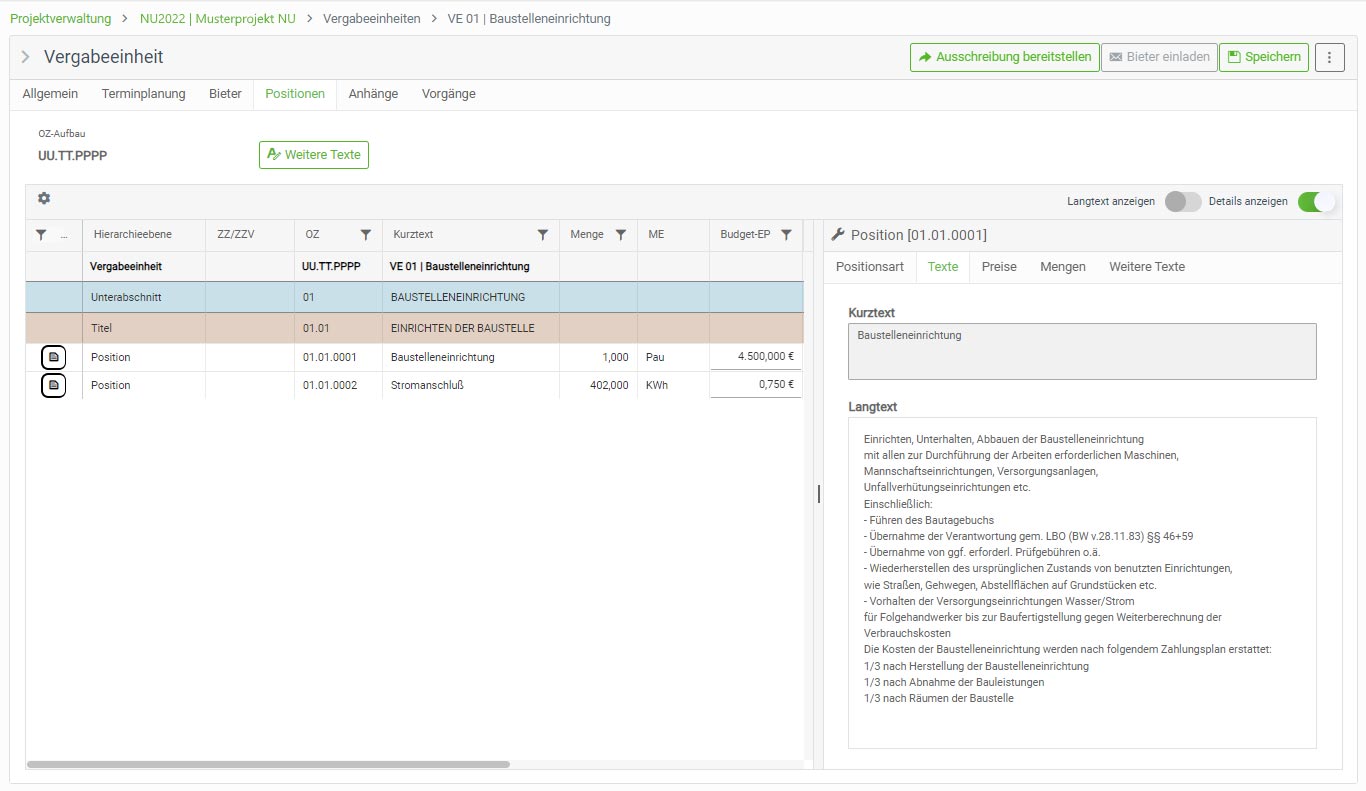Click Menge cell 402,000

tap(598, 385)
